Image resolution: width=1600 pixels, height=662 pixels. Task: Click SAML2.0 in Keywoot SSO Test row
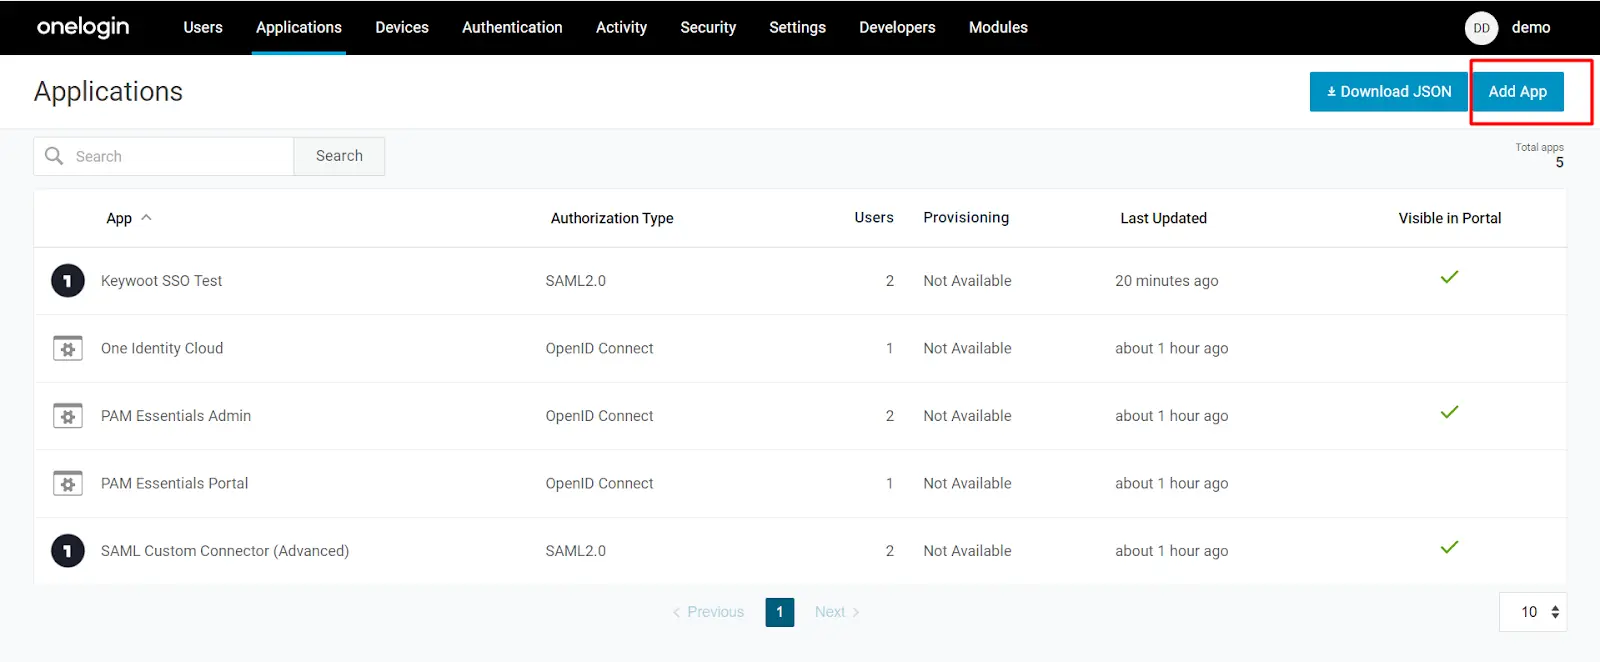click(575, 281)
